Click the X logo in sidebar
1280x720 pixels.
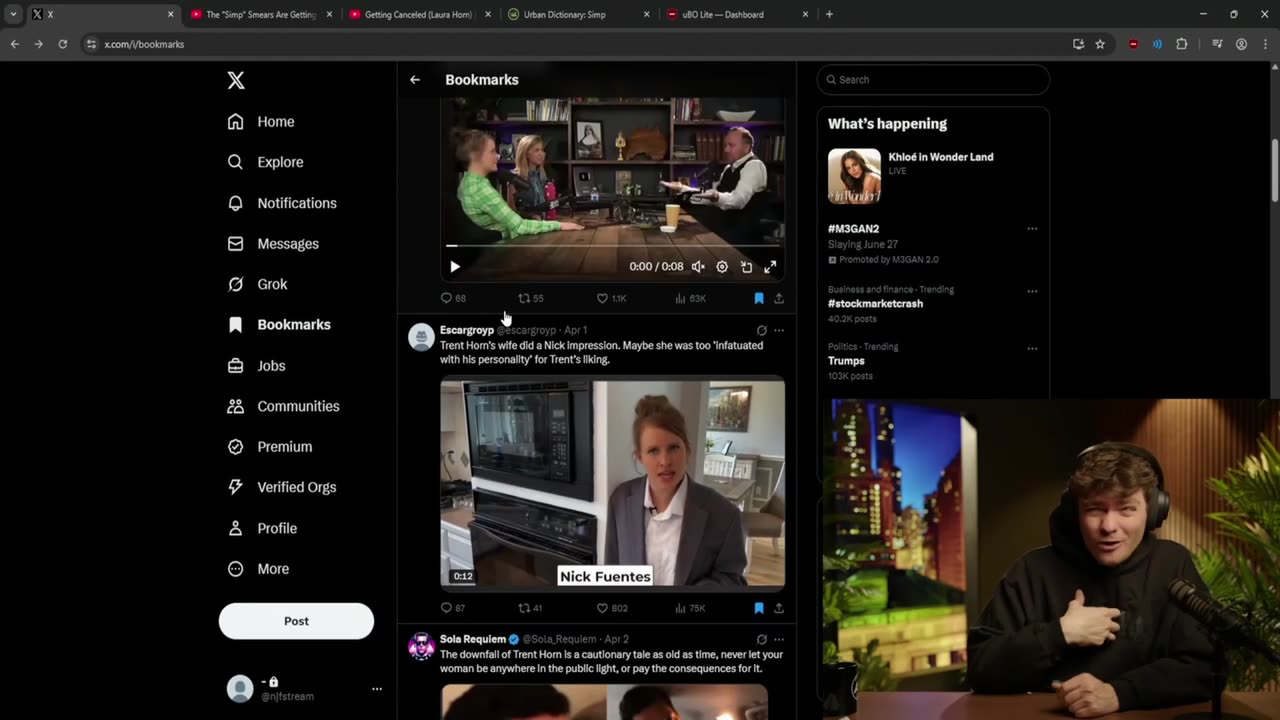pos(236,80)
